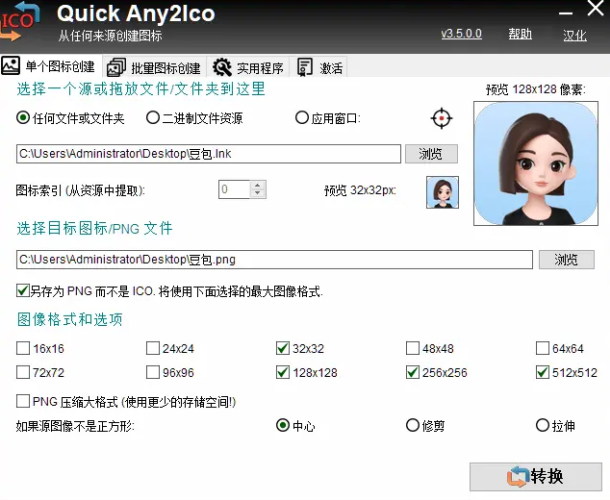Enable the 16x16 image format checkbox

[x=23, y=349]
